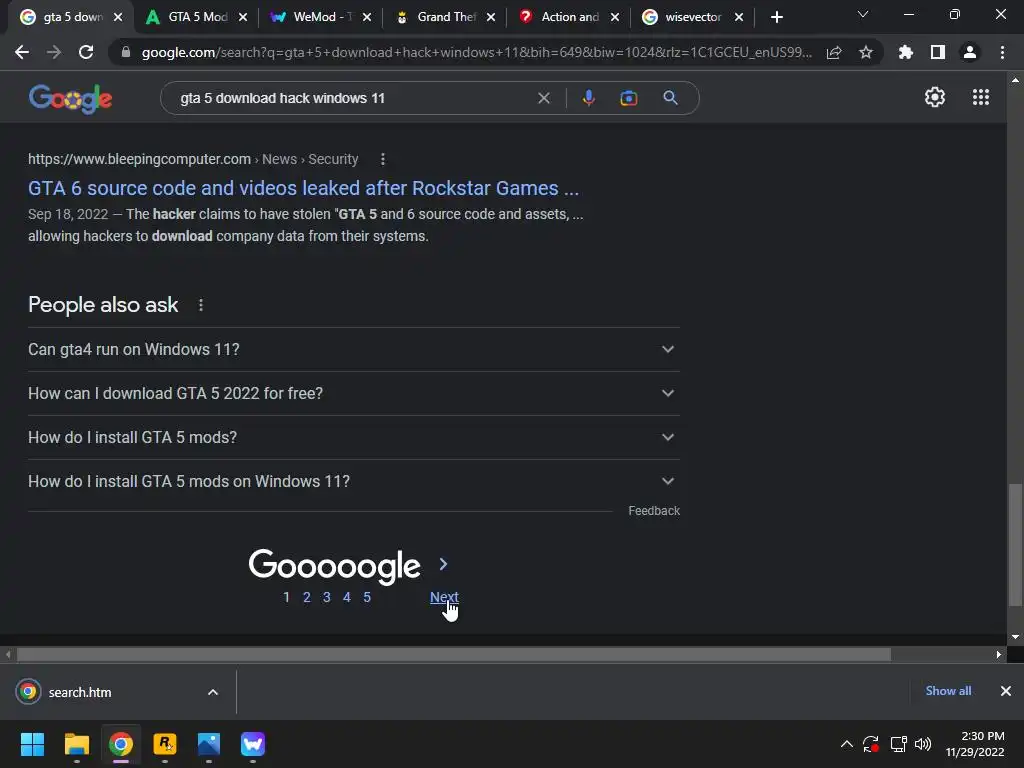Viewport: 1024px width, 768px height.
Task: Open the Chrome profile avatar menu
Action: 970,52
